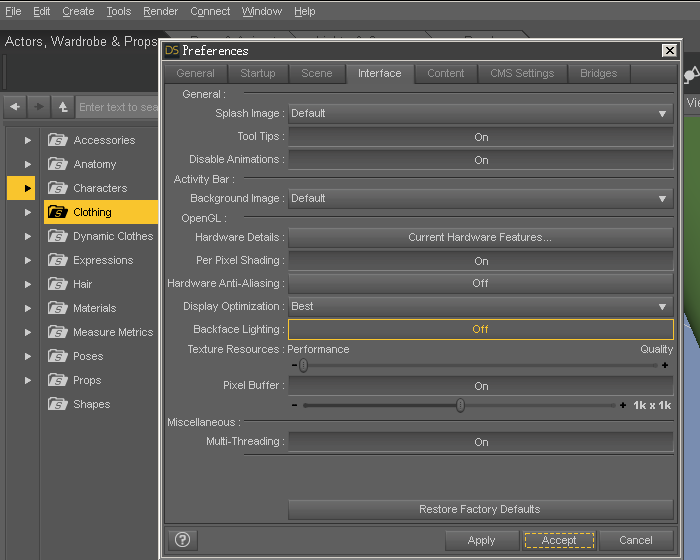The image size is (700, 560).
Task: Click the Hair folder icon
Action: click(58, 284)
